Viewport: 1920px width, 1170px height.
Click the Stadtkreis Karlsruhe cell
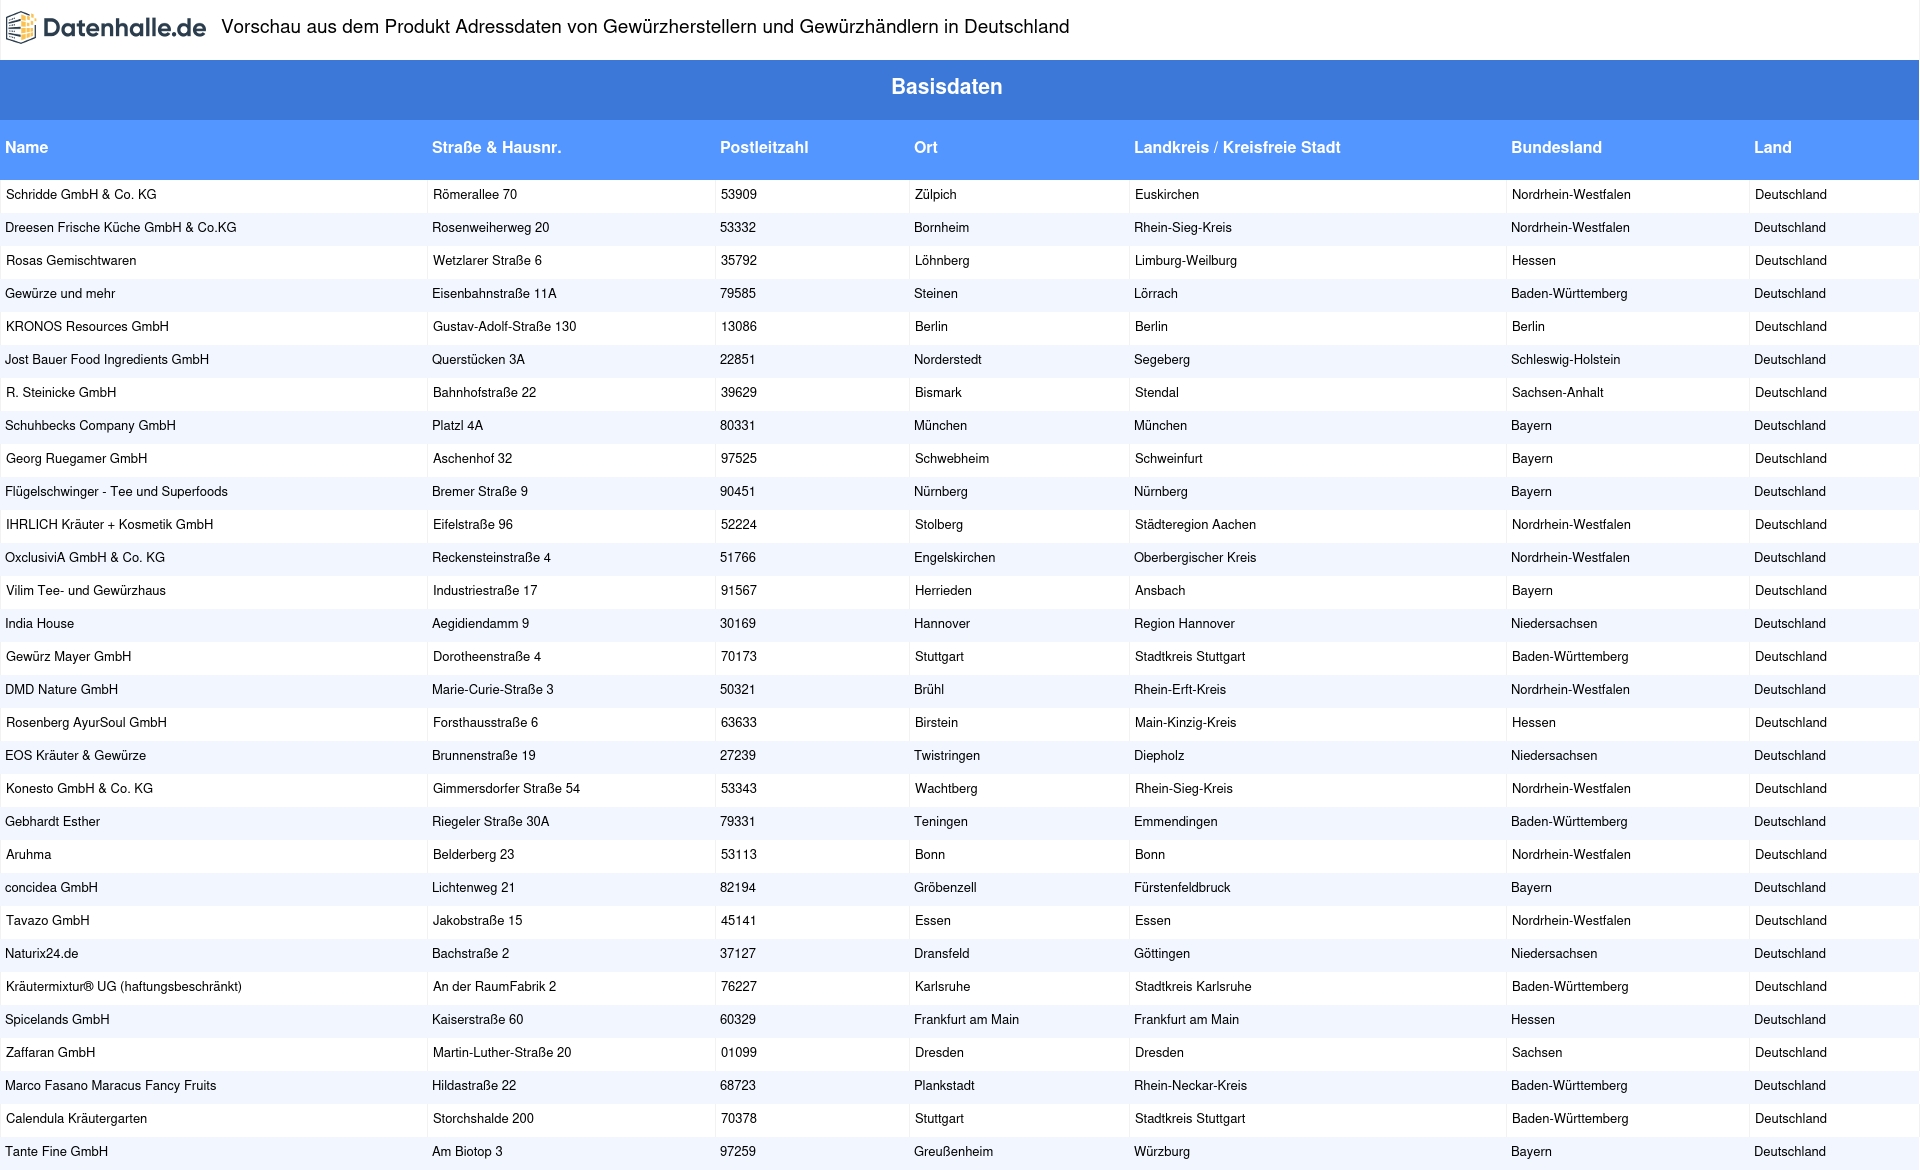coord(1193,987)
